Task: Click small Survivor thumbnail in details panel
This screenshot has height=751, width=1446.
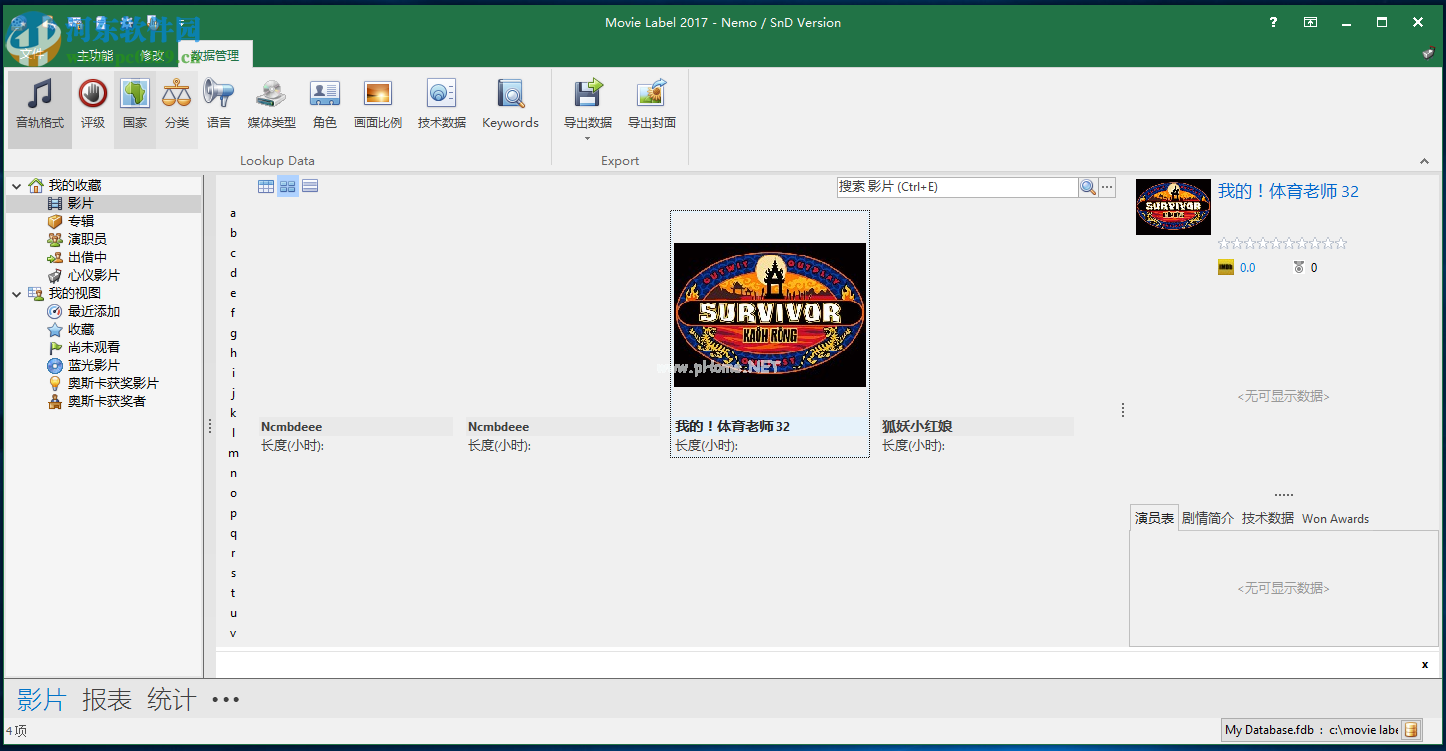Action: pyautogui.click(x=1173, y=207)
